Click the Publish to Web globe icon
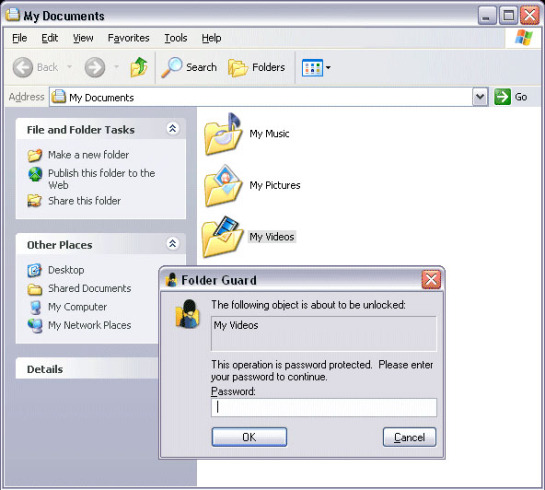This screenshot has width=545, height=490. pos(35,174)
